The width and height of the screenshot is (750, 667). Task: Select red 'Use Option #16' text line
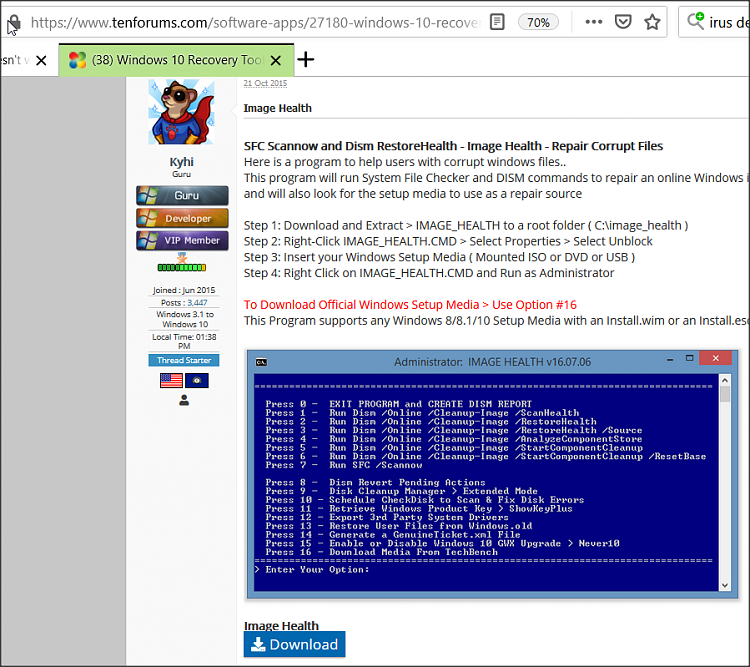[x=410, y=305]
